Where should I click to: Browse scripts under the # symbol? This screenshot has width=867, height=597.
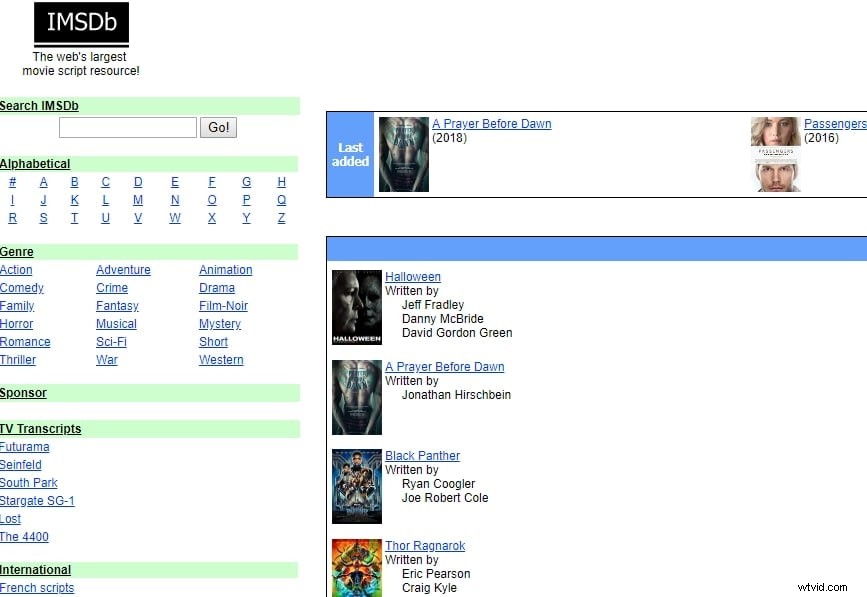12,182
